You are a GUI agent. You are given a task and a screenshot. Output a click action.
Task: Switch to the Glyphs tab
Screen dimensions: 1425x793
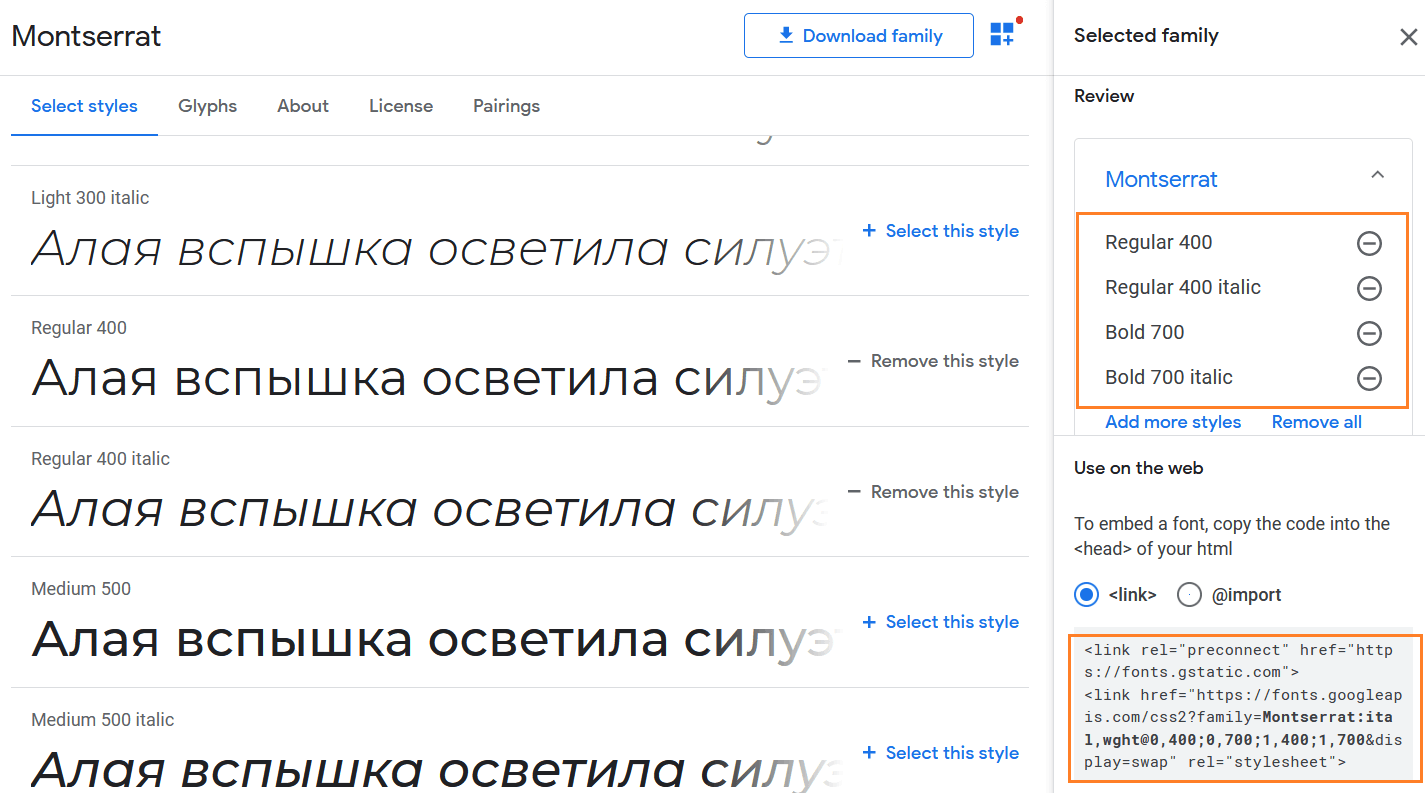pyautogui.click(x=207, y=106)
